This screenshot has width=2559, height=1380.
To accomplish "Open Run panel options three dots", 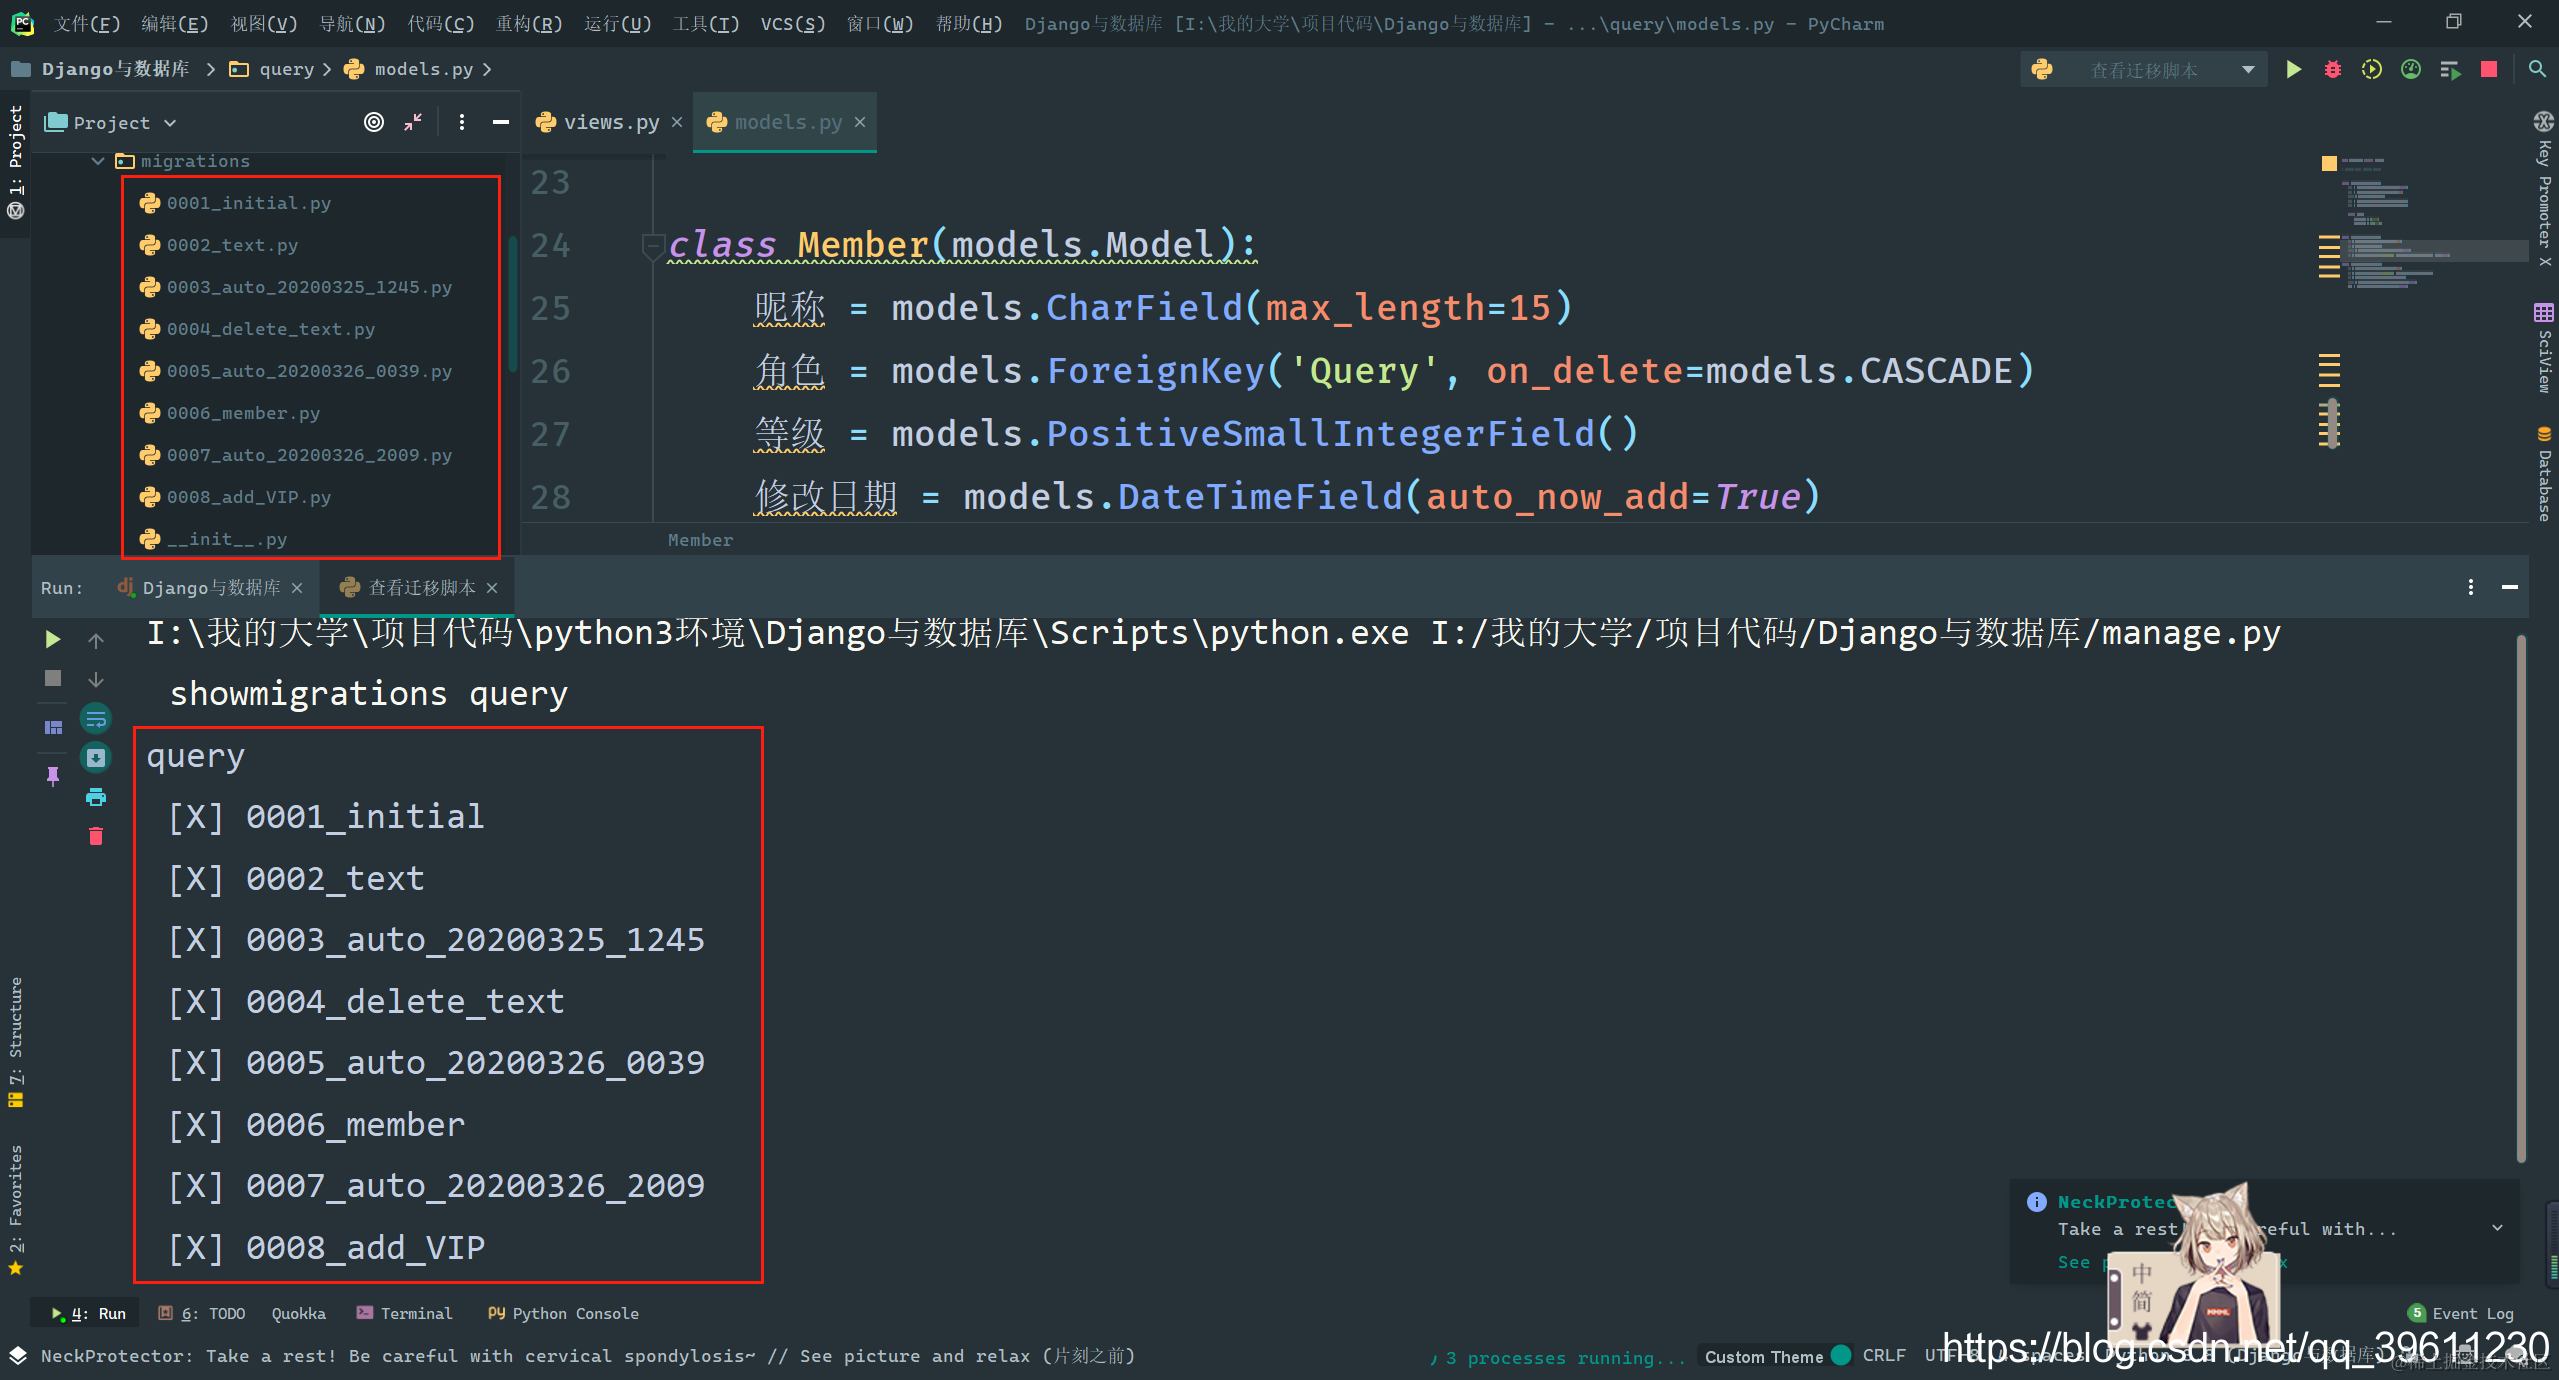I will (2470, 587).
